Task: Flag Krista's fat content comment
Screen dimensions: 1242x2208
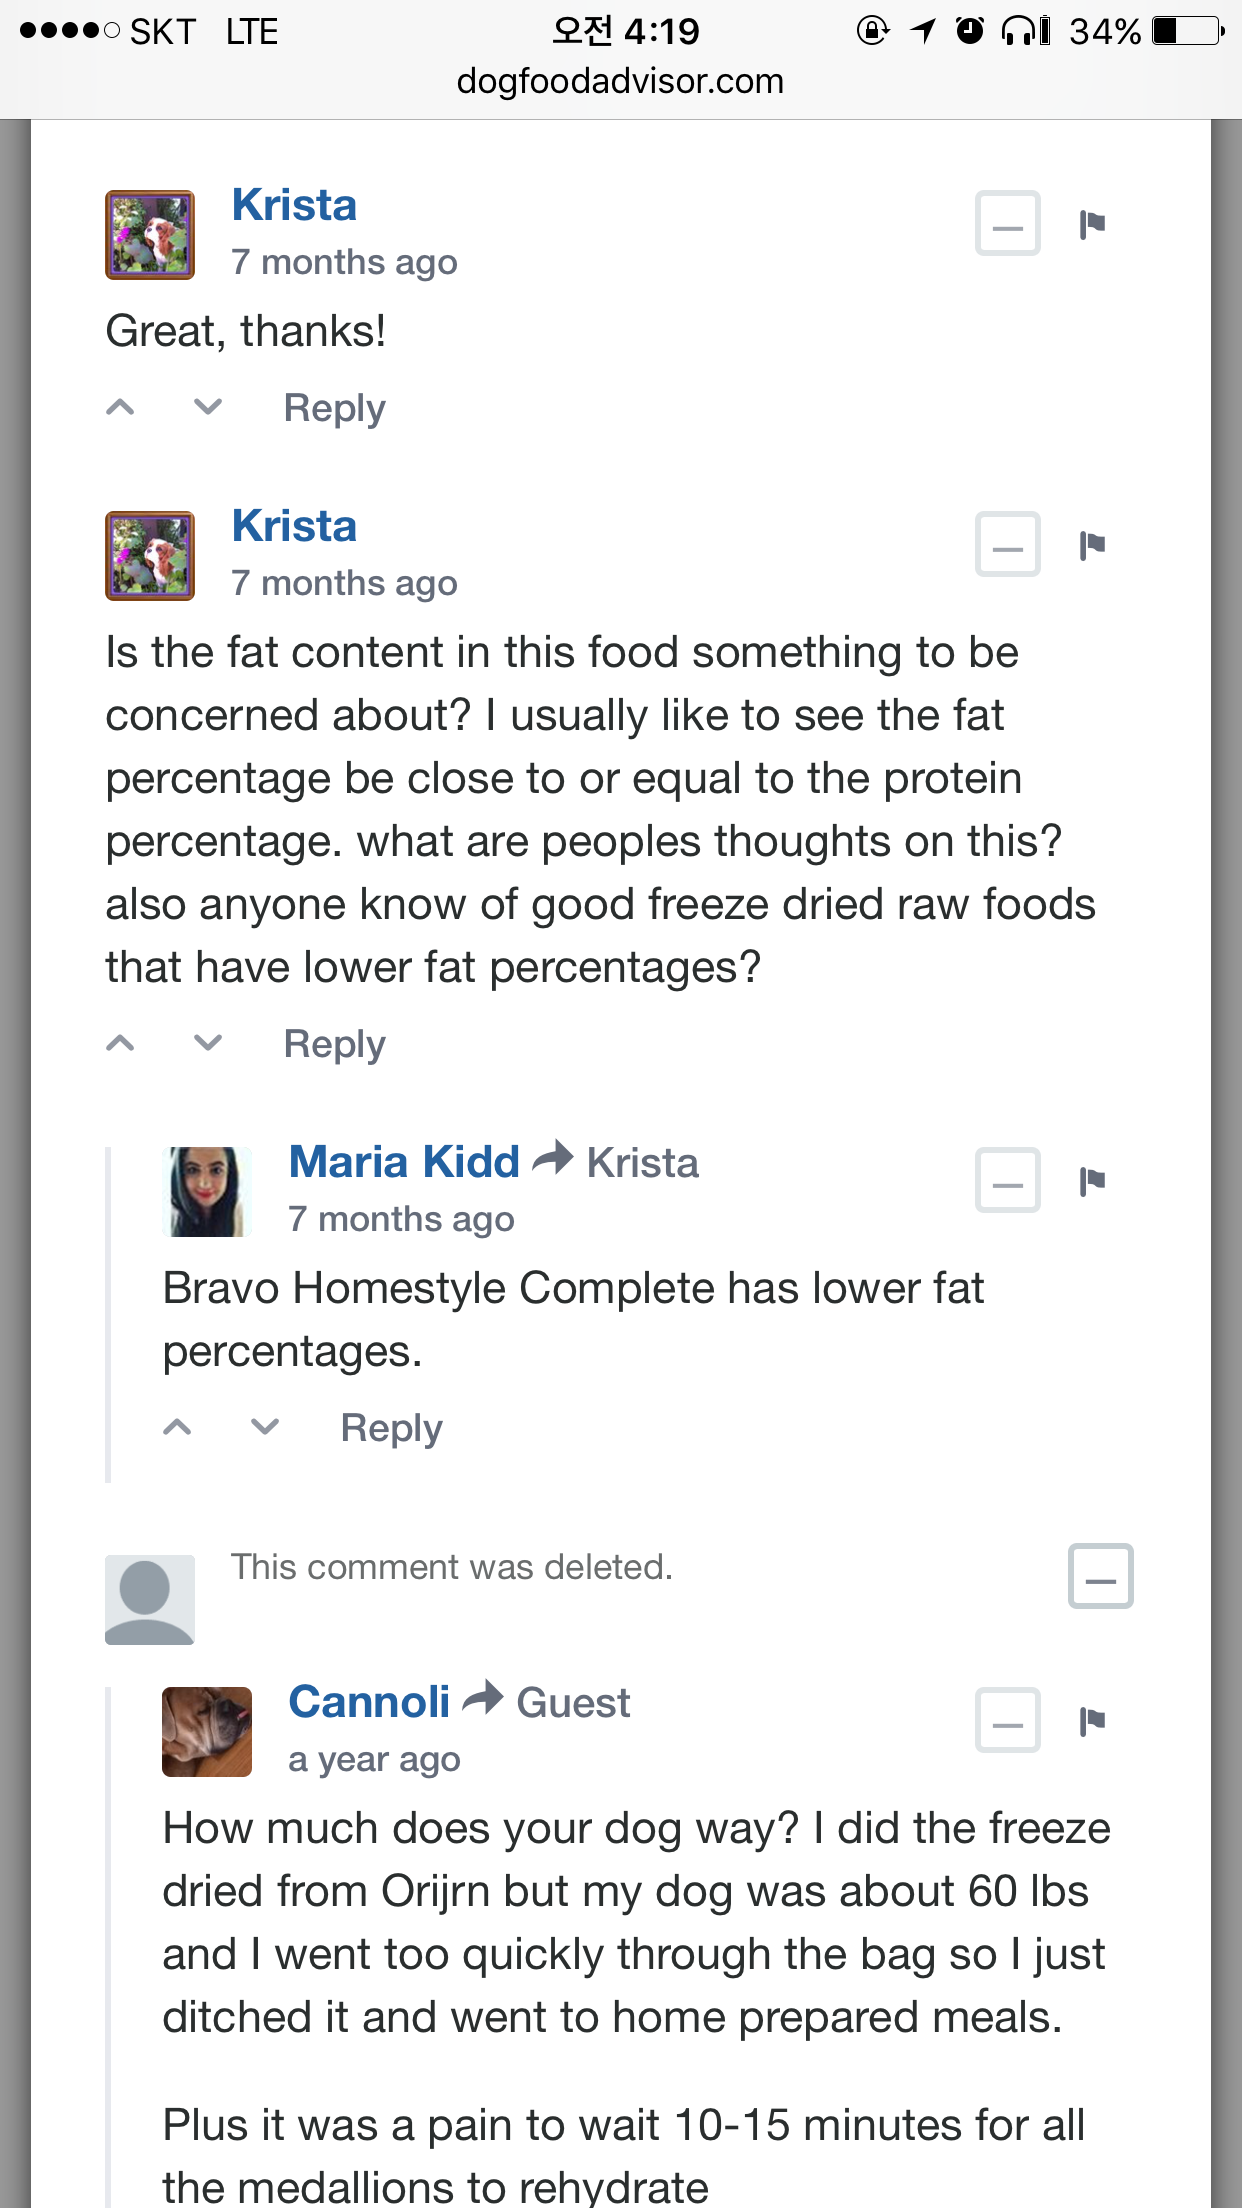Action: coord(1092,545)
